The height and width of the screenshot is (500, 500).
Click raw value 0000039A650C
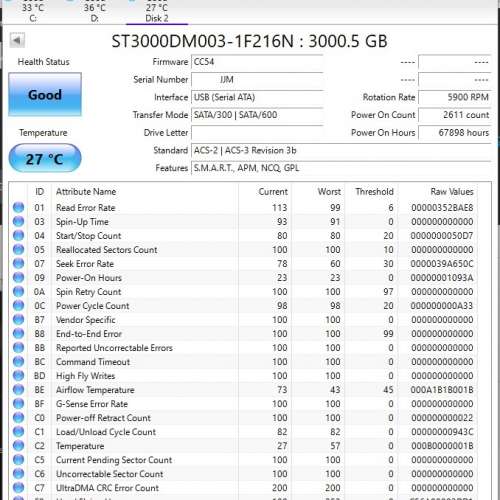point(442,264)
